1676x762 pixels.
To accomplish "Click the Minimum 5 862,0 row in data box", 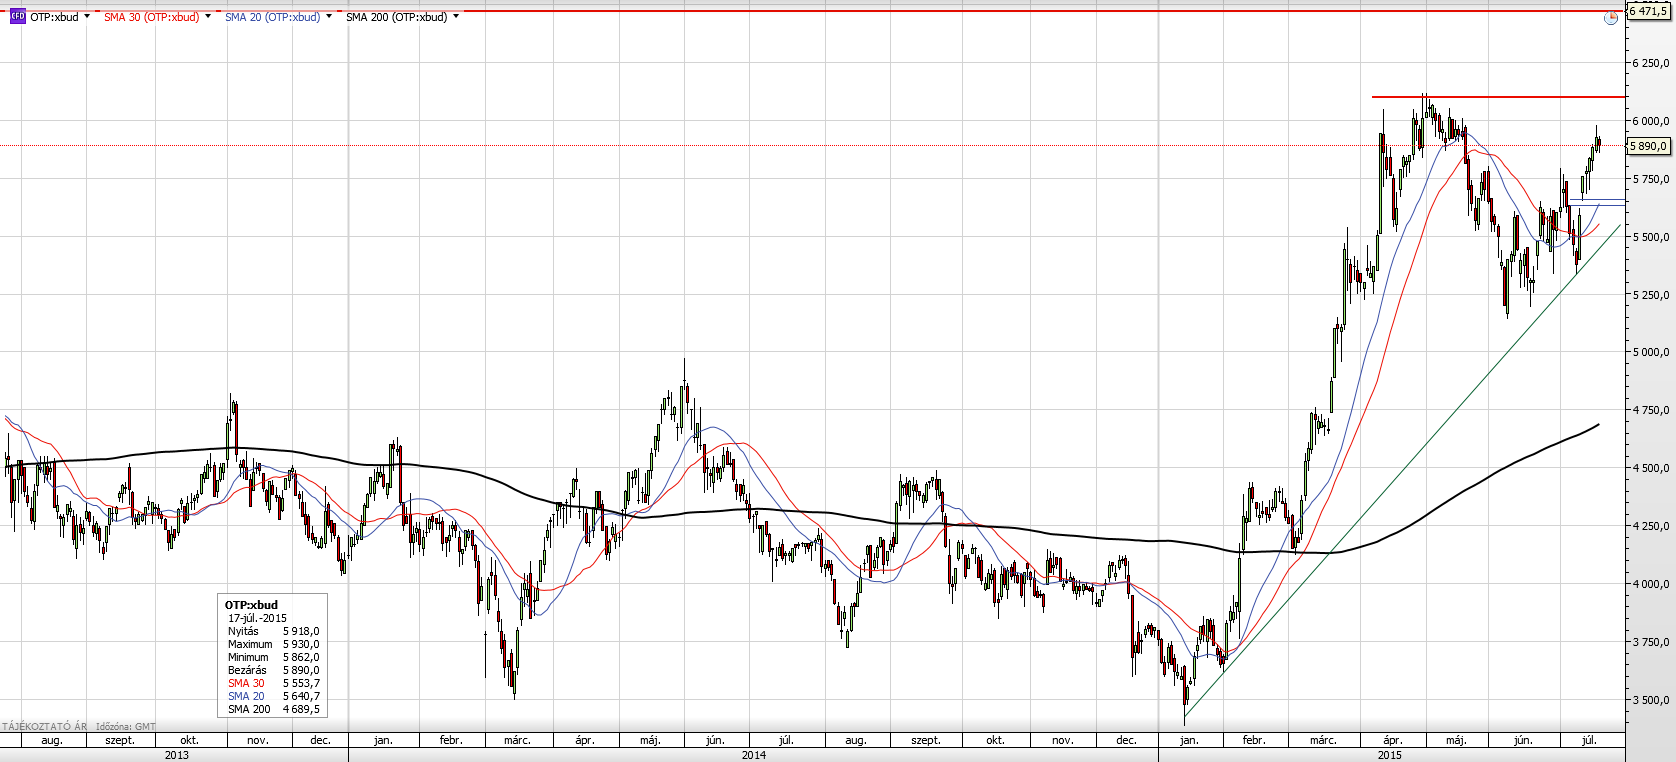I will 273,657.
